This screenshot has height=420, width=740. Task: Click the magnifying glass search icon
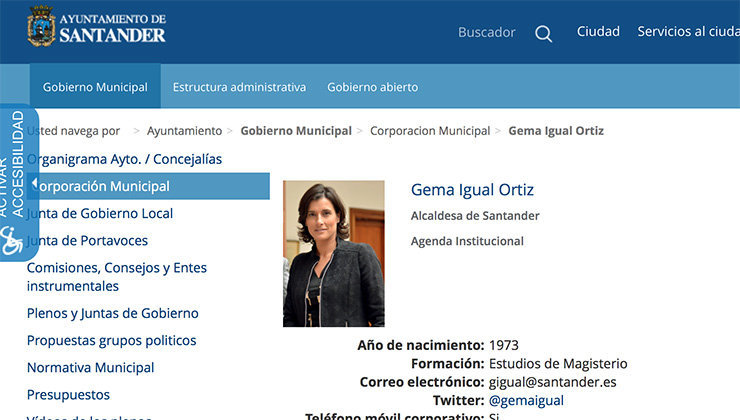pos(543,33)
